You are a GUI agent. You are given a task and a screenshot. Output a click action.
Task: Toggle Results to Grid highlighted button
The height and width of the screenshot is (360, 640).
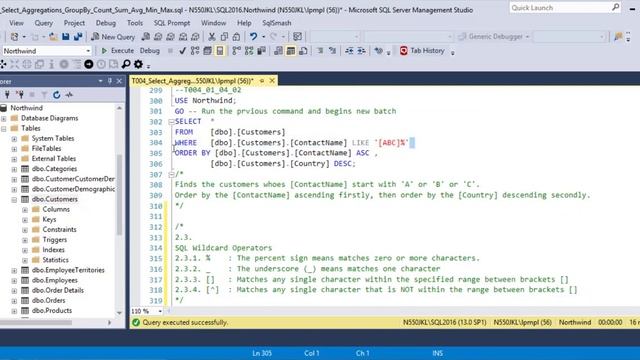click(291, 51)
